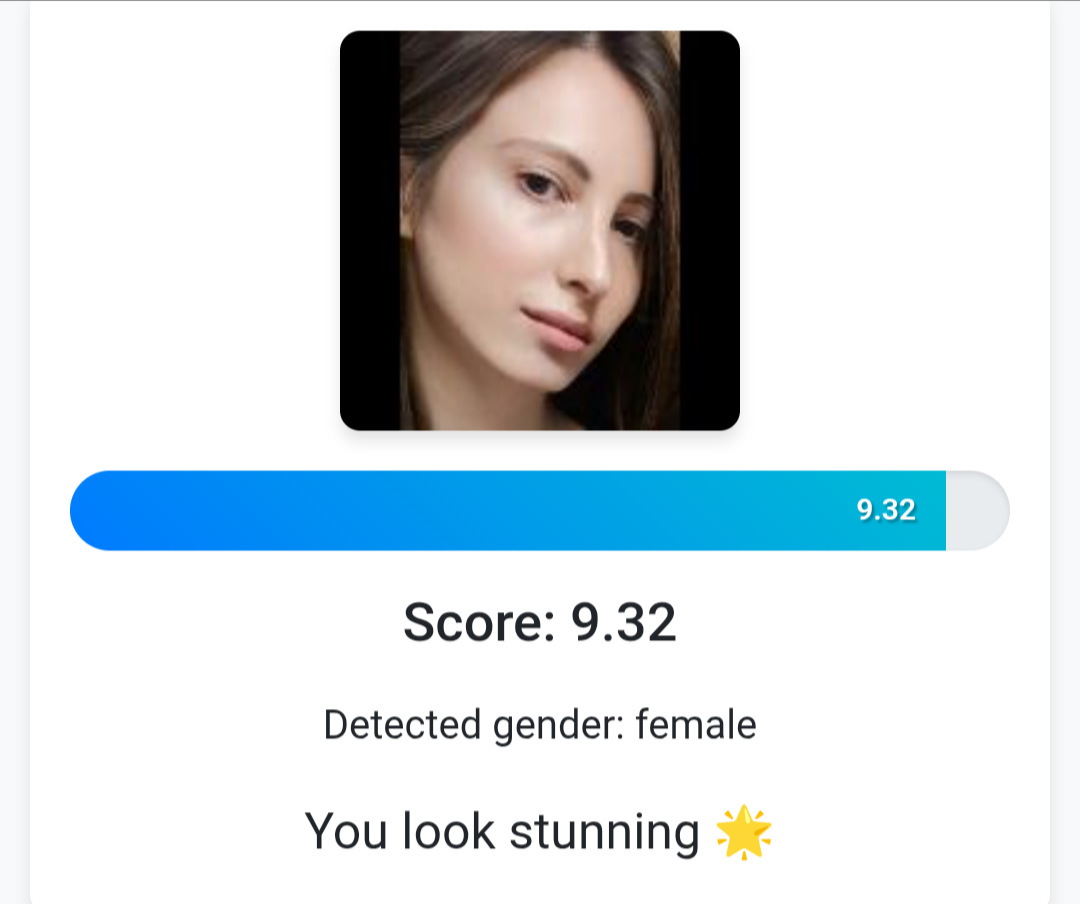Click the gray page margin right of the card
Image resolution: width=1080 pixels, height=904 pixels.
coord(1066,452)
